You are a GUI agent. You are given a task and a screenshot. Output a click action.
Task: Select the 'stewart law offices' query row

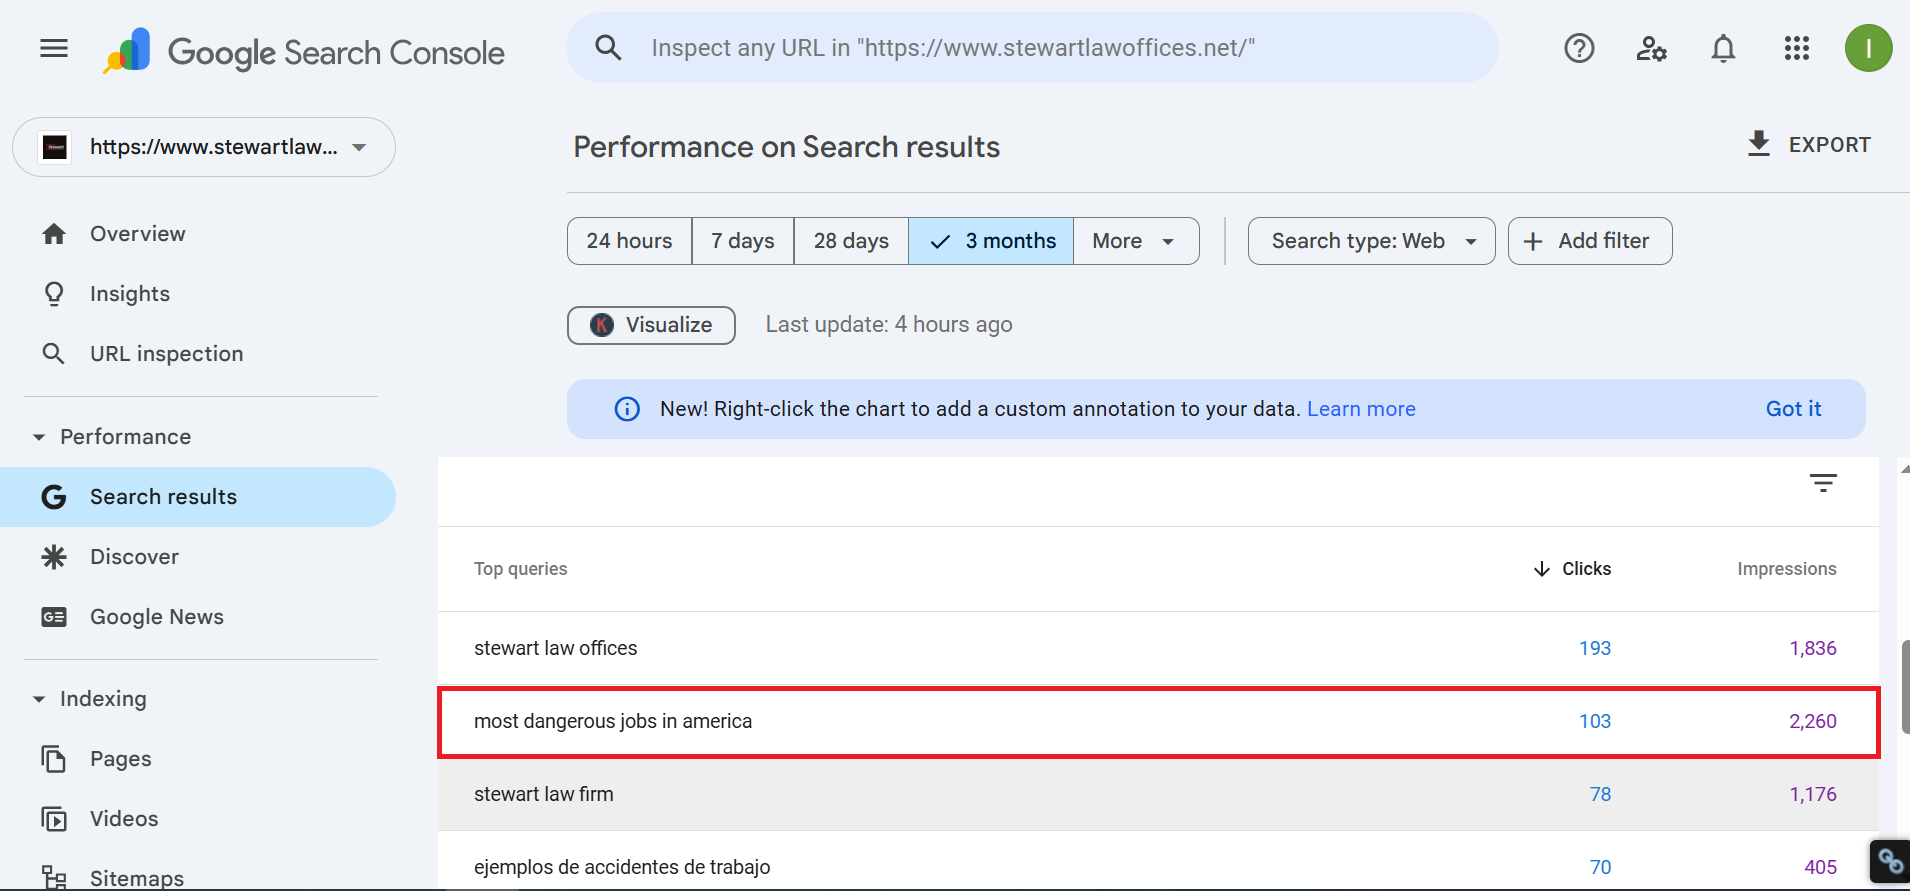pyautogui.click(x=1158, y=648)
